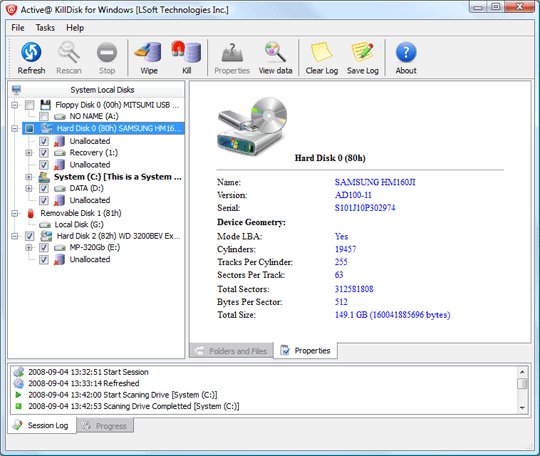
Task: Click the Total Size value 149.1 GB
Action: [393, 315]
